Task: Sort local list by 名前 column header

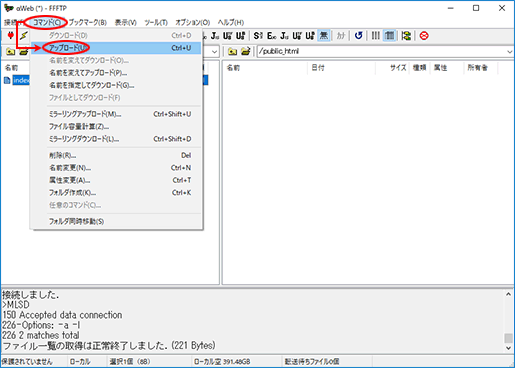Action: (11, 68)
